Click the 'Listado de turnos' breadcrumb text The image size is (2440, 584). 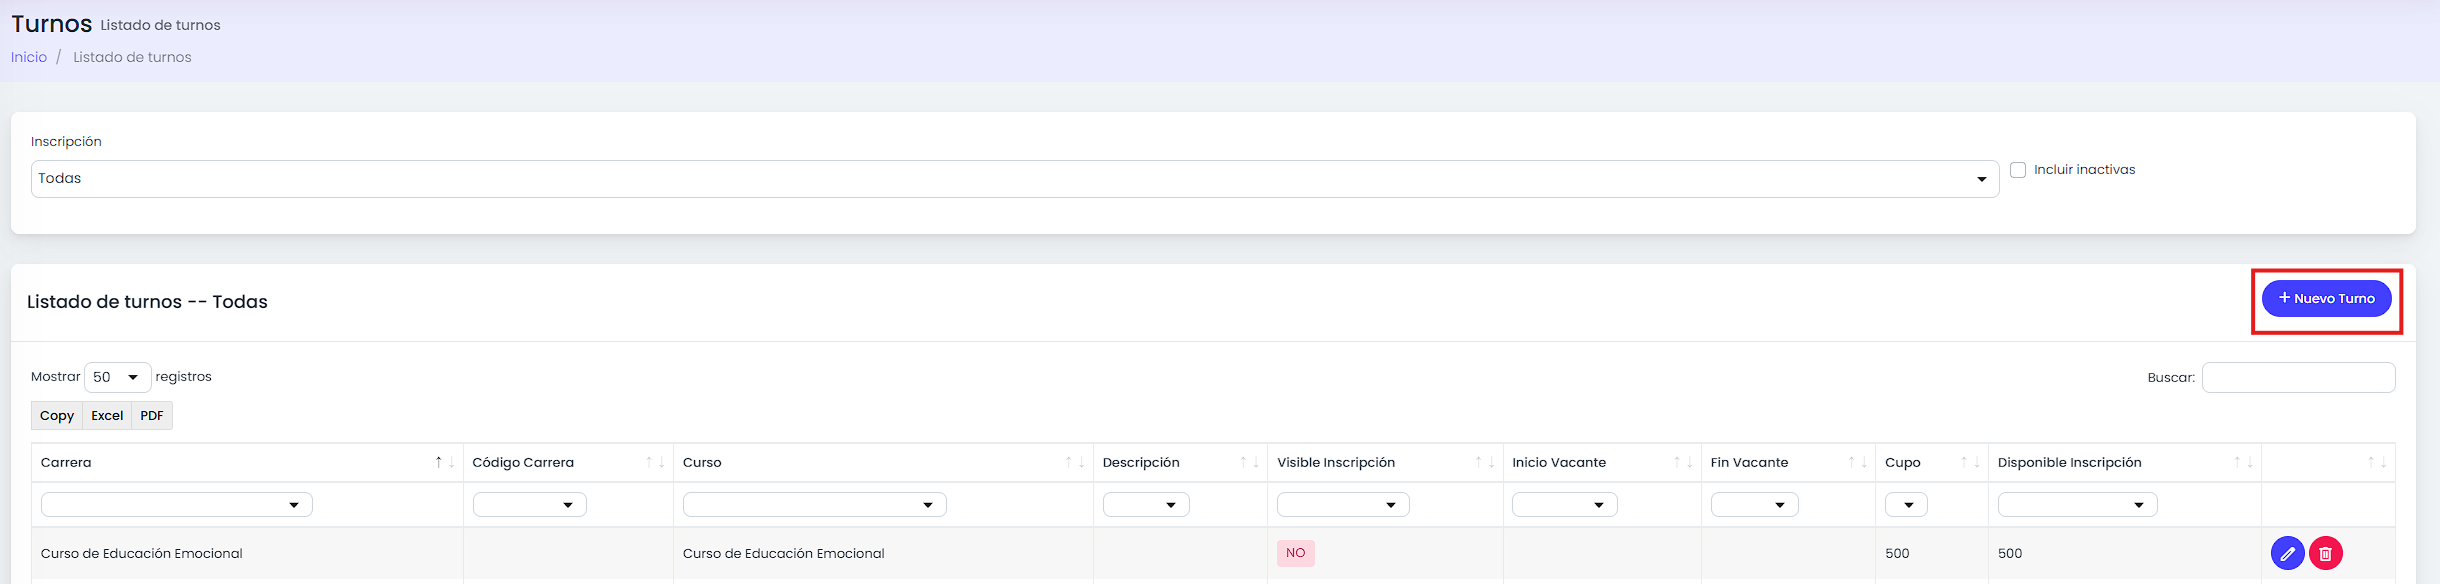click(x=132, y=57)
